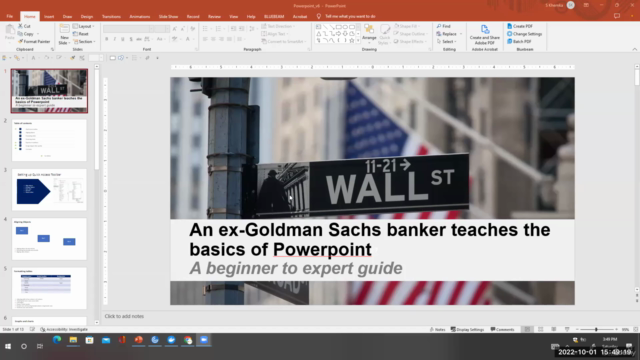
Task: Open the Shape Fill dropdown
Action: point(407,26)
